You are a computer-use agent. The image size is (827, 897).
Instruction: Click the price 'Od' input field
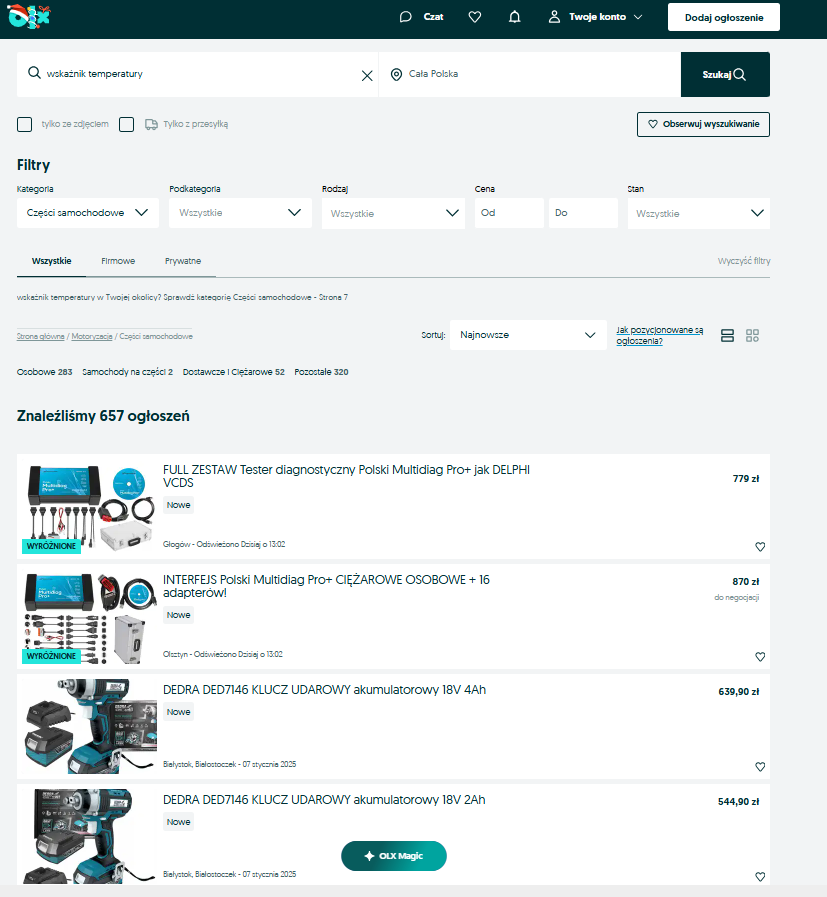509,213
